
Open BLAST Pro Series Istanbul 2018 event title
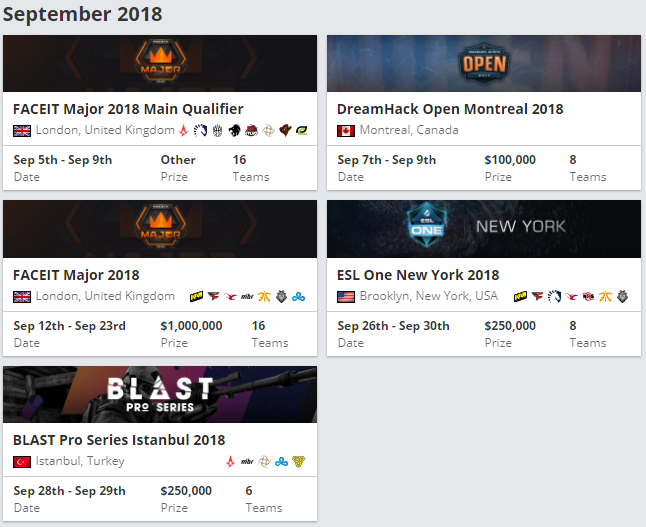pyautogui.click(x=119, y=440)
